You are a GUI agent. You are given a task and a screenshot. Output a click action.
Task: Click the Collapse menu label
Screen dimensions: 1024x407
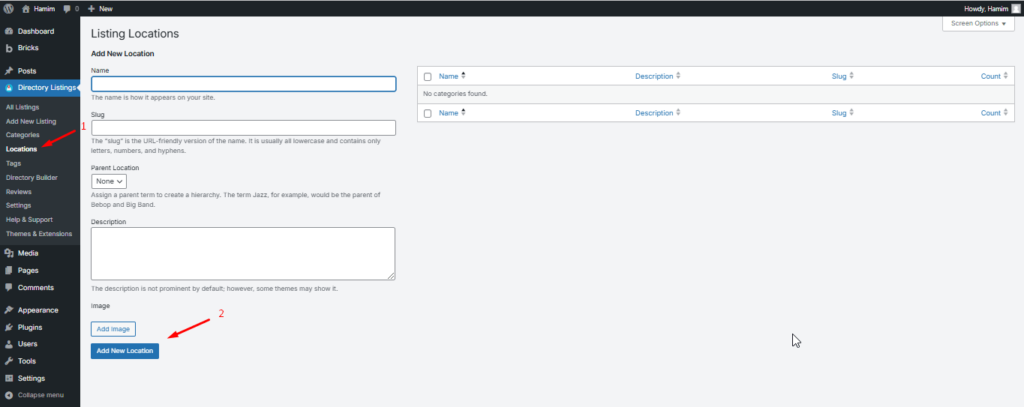coord(40,395)
